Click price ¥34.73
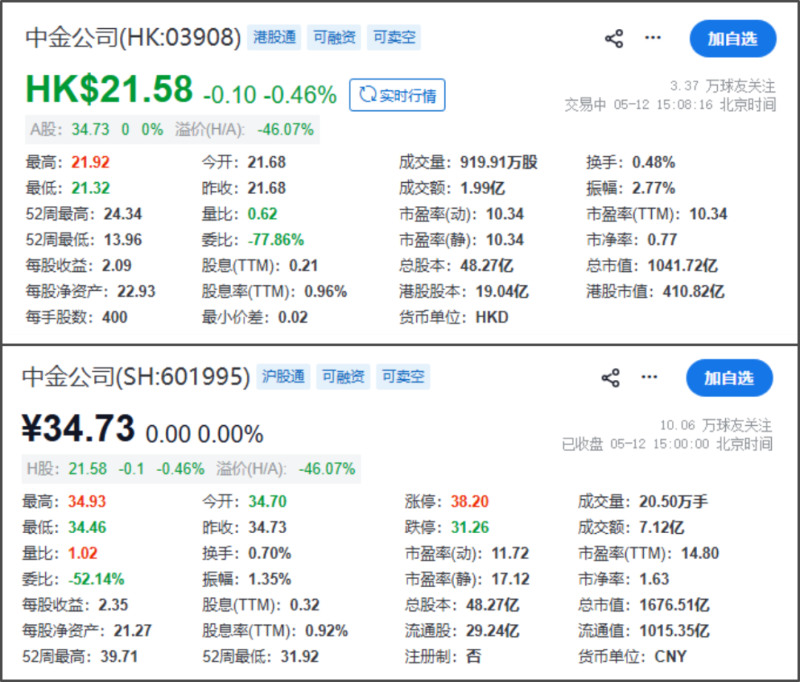 [78, 428]
